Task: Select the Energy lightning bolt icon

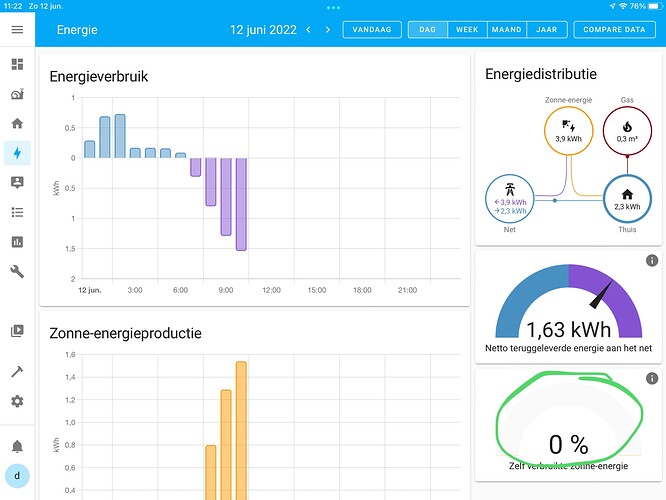Action: pos(17,153)
